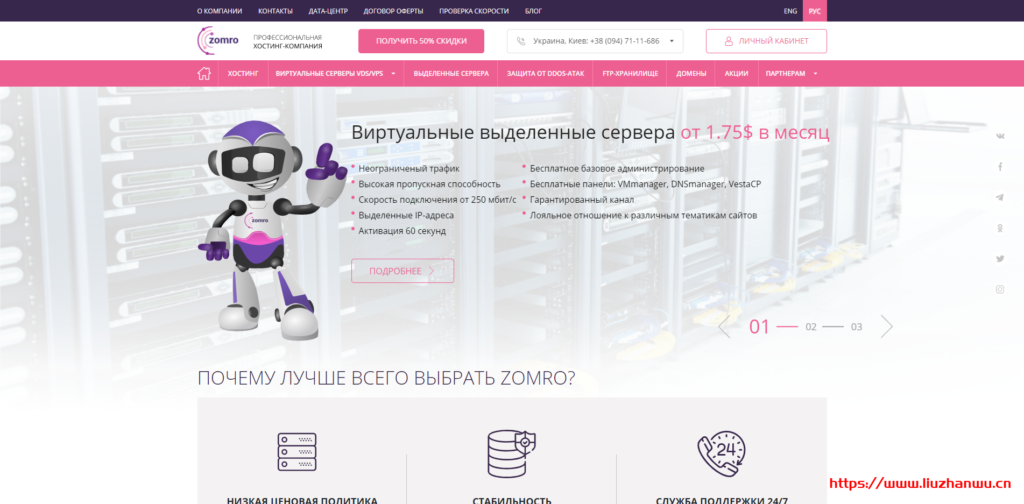This screenshot has width=1024, height=504.
Task: Expand the Партнерам menu arrow
Action: click(x=815, y=74)
